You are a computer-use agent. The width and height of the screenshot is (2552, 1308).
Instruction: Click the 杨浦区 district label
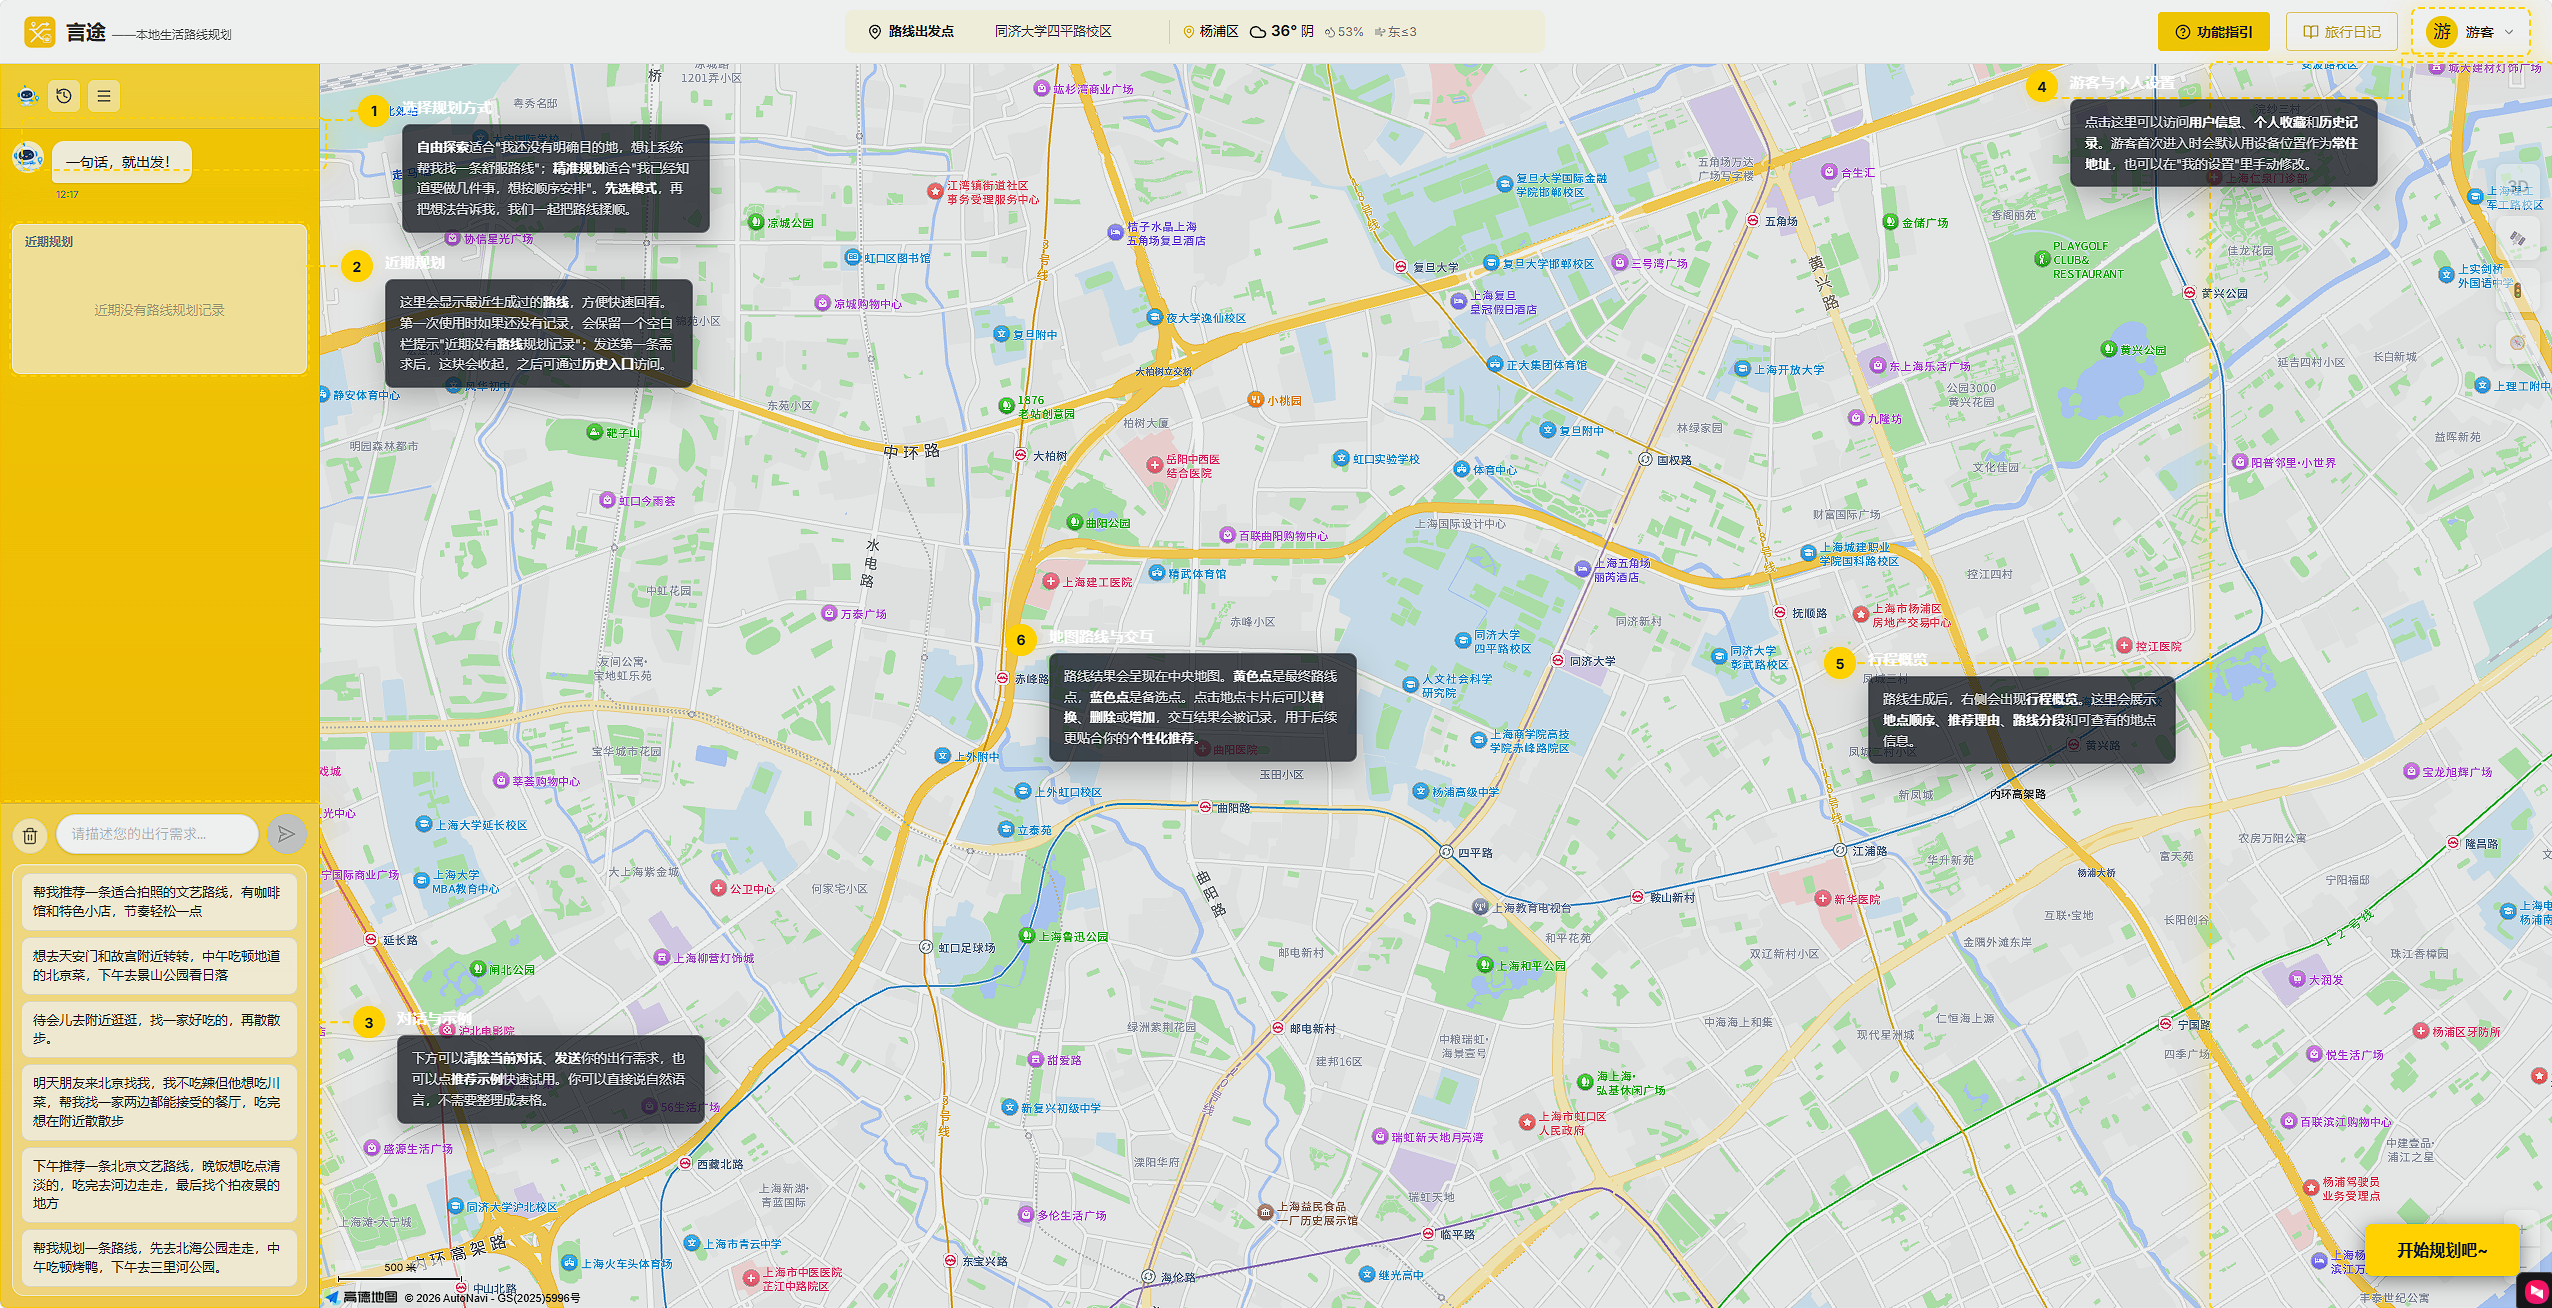pos(1219,32)
